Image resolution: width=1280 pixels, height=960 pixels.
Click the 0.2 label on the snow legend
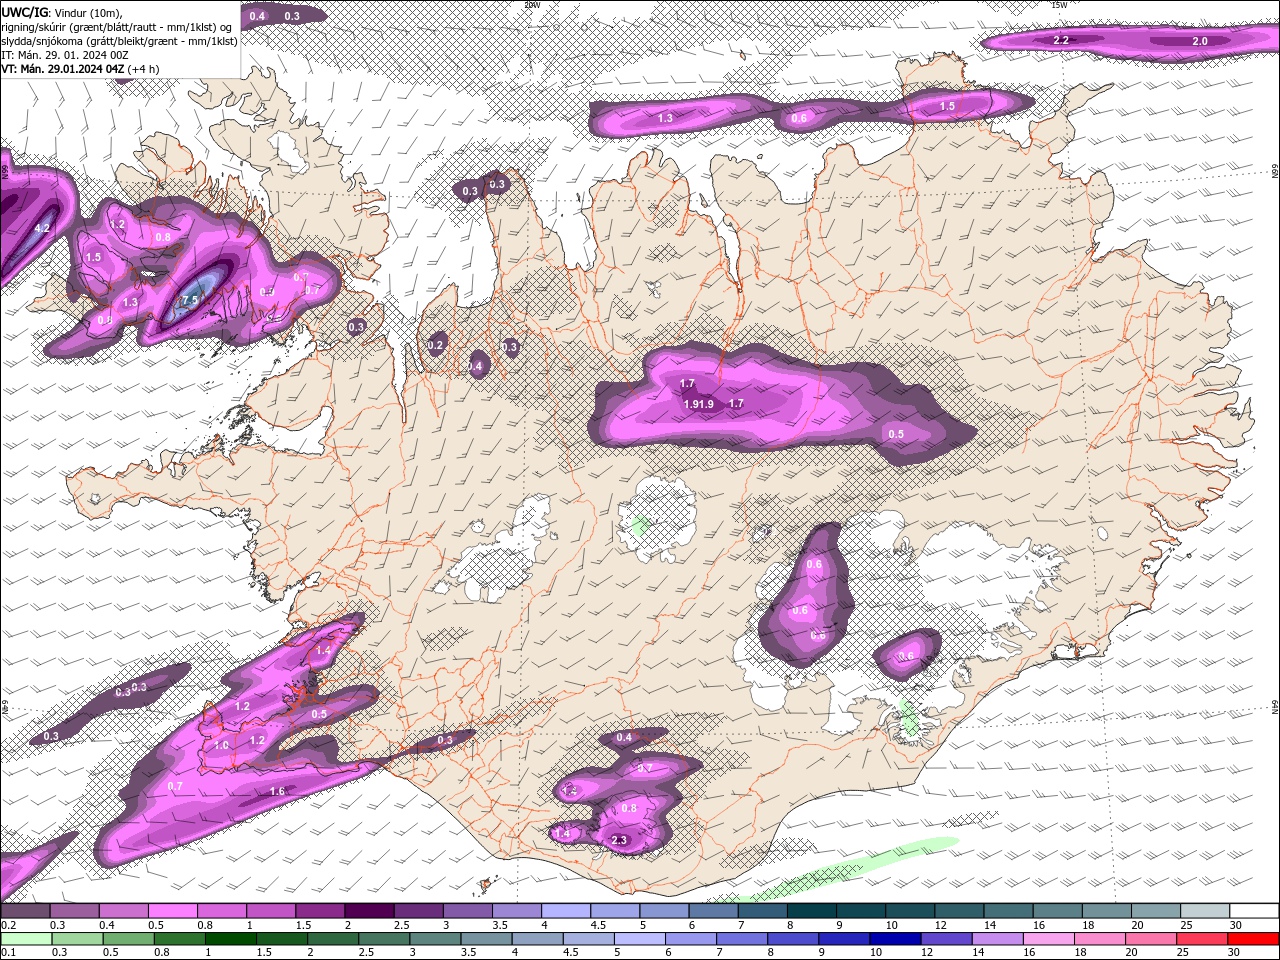9,925
